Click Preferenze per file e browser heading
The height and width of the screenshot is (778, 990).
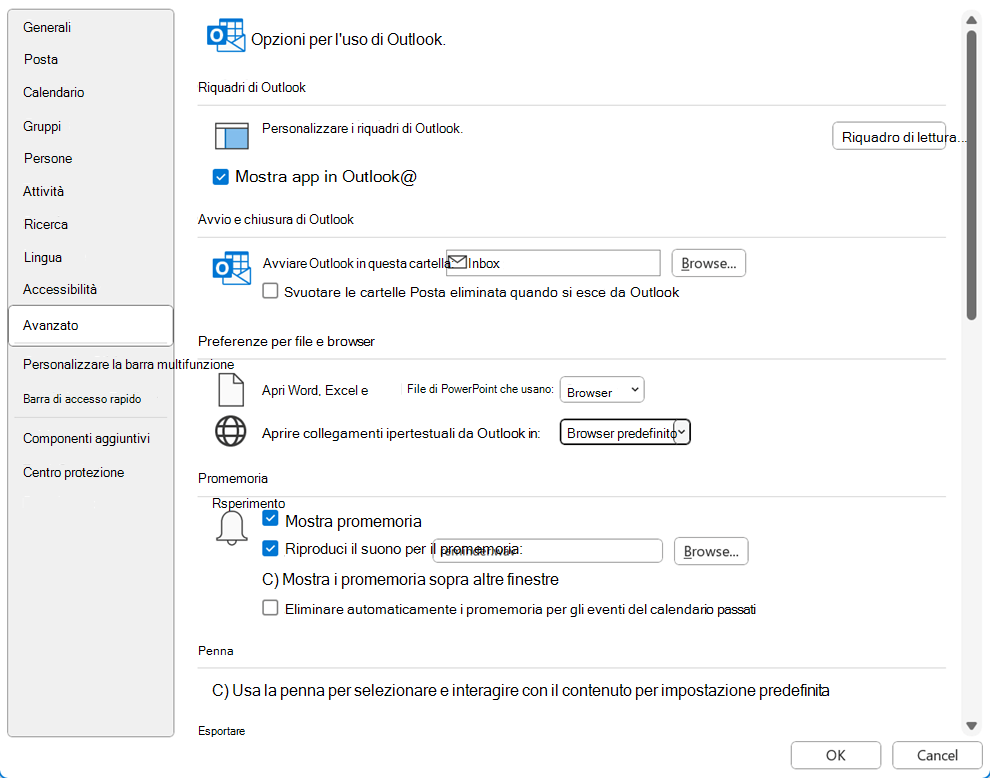pyautogui.click(x=286, y=341)
